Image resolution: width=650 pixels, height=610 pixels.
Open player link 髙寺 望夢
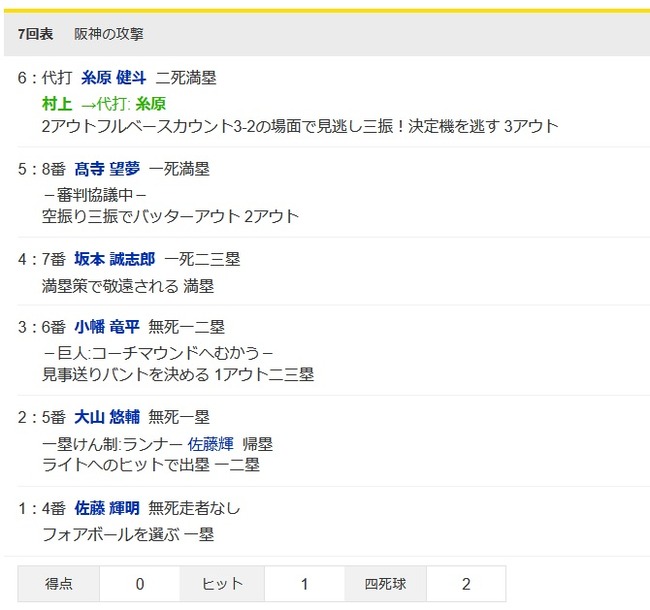[107, 169]
